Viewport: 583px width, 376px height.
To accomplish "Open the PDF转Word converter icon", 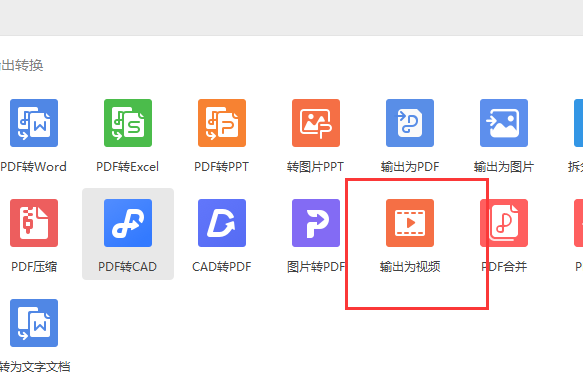I will point(34,123).
